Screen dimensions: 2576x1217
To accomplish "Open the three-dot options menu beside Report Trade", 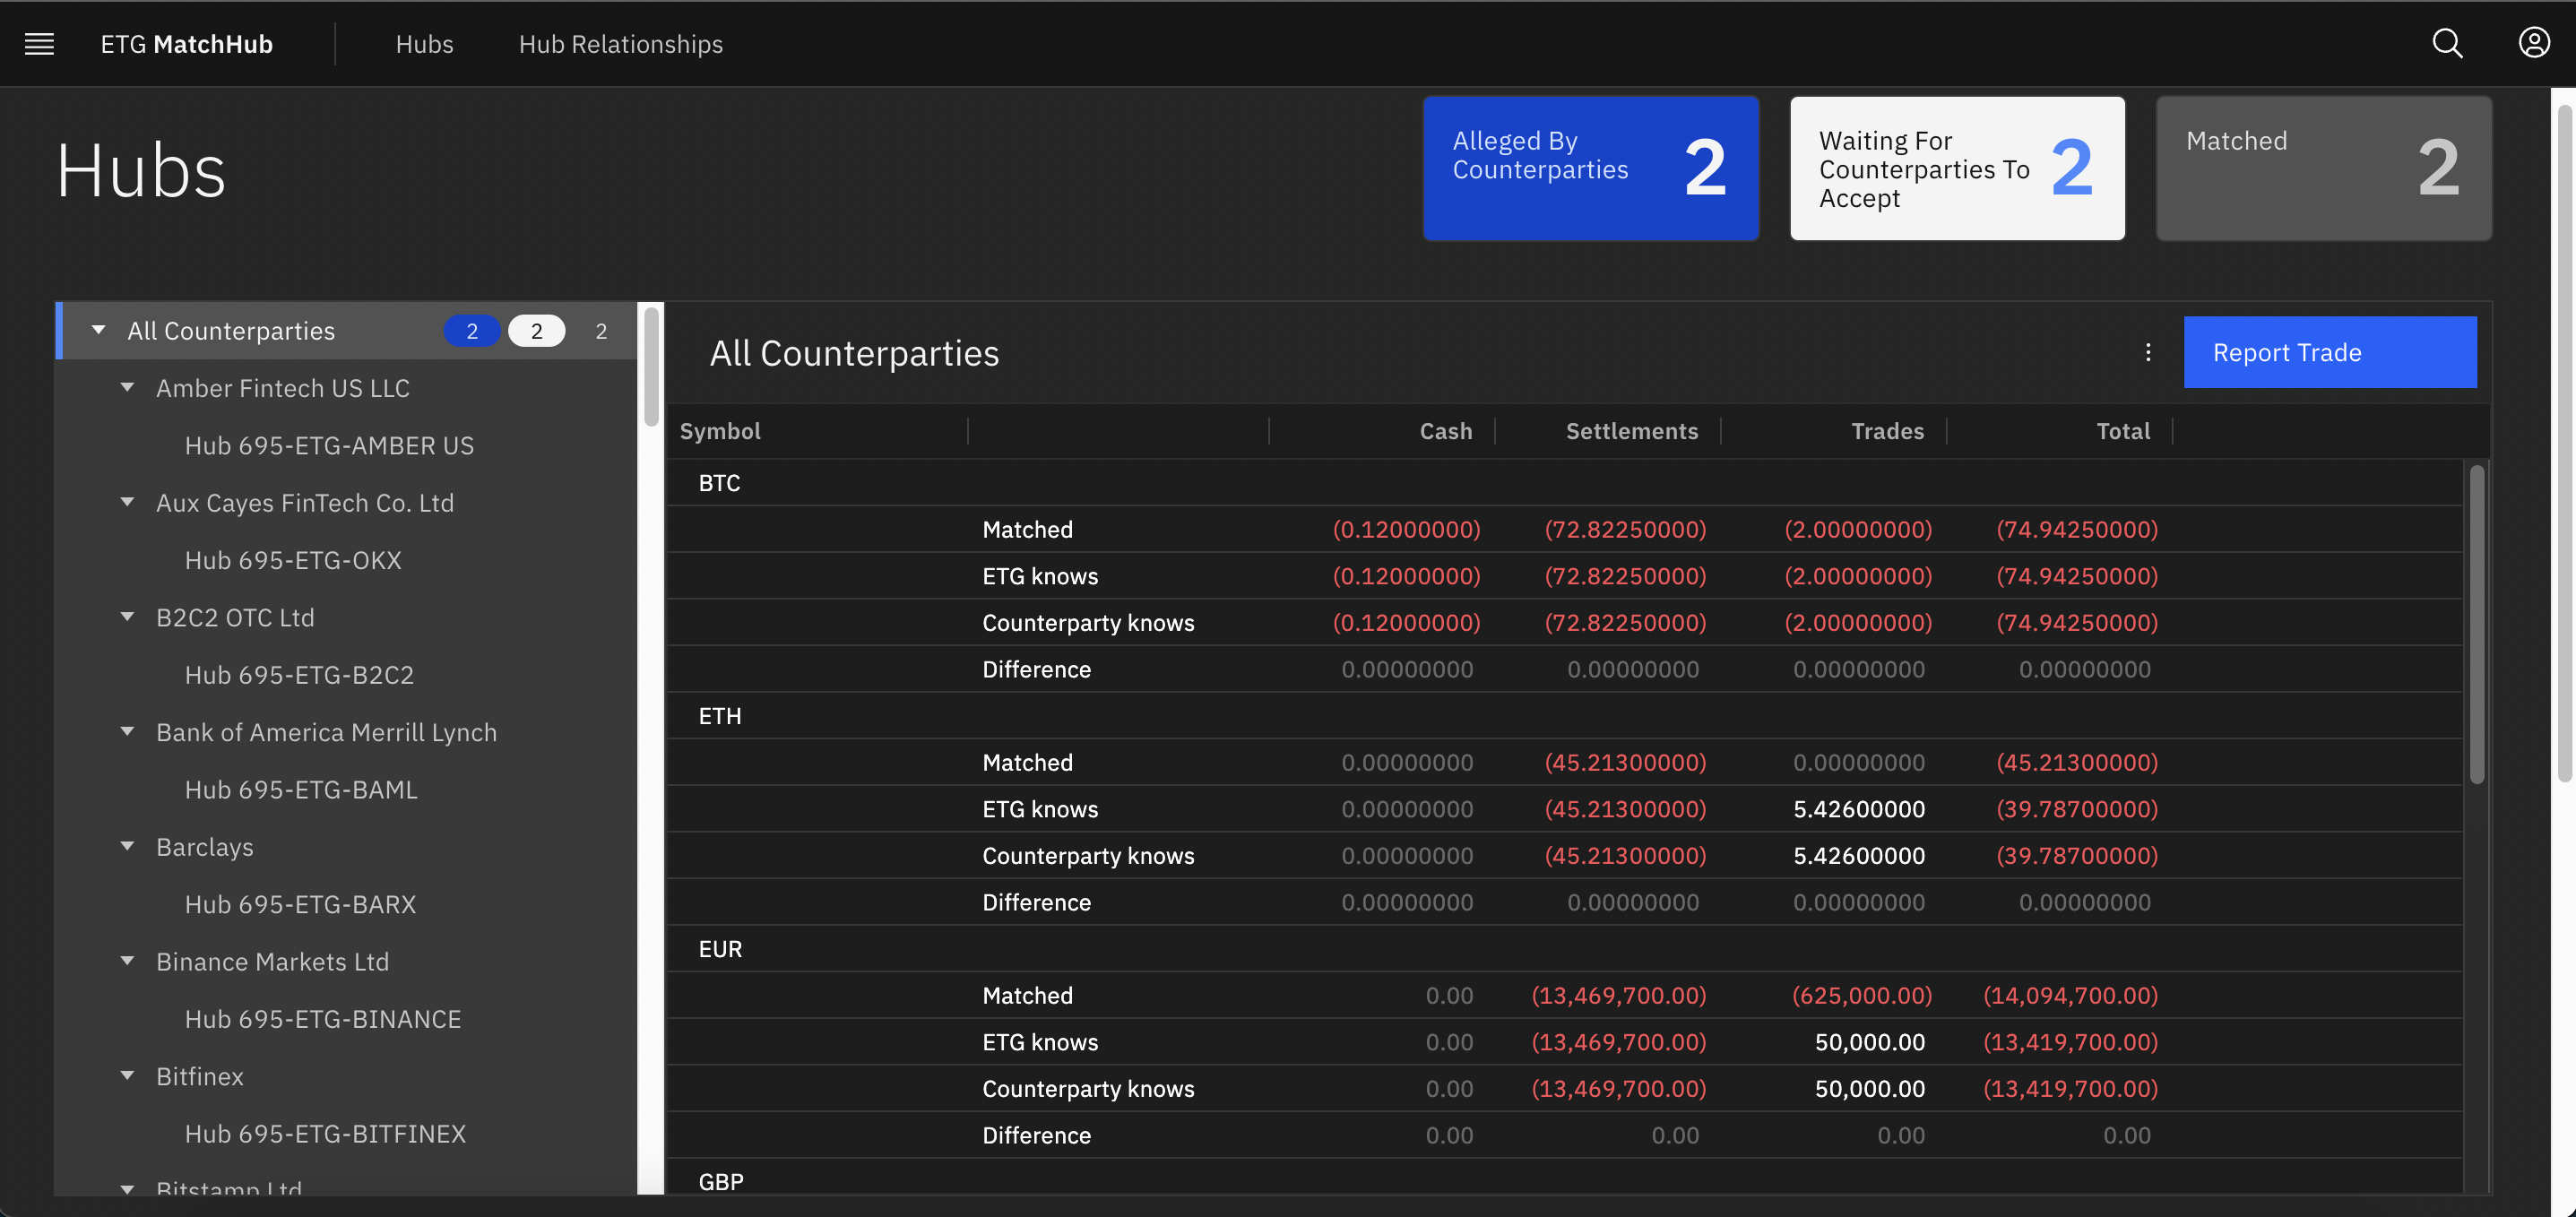I will click(x=2147, y=352).
